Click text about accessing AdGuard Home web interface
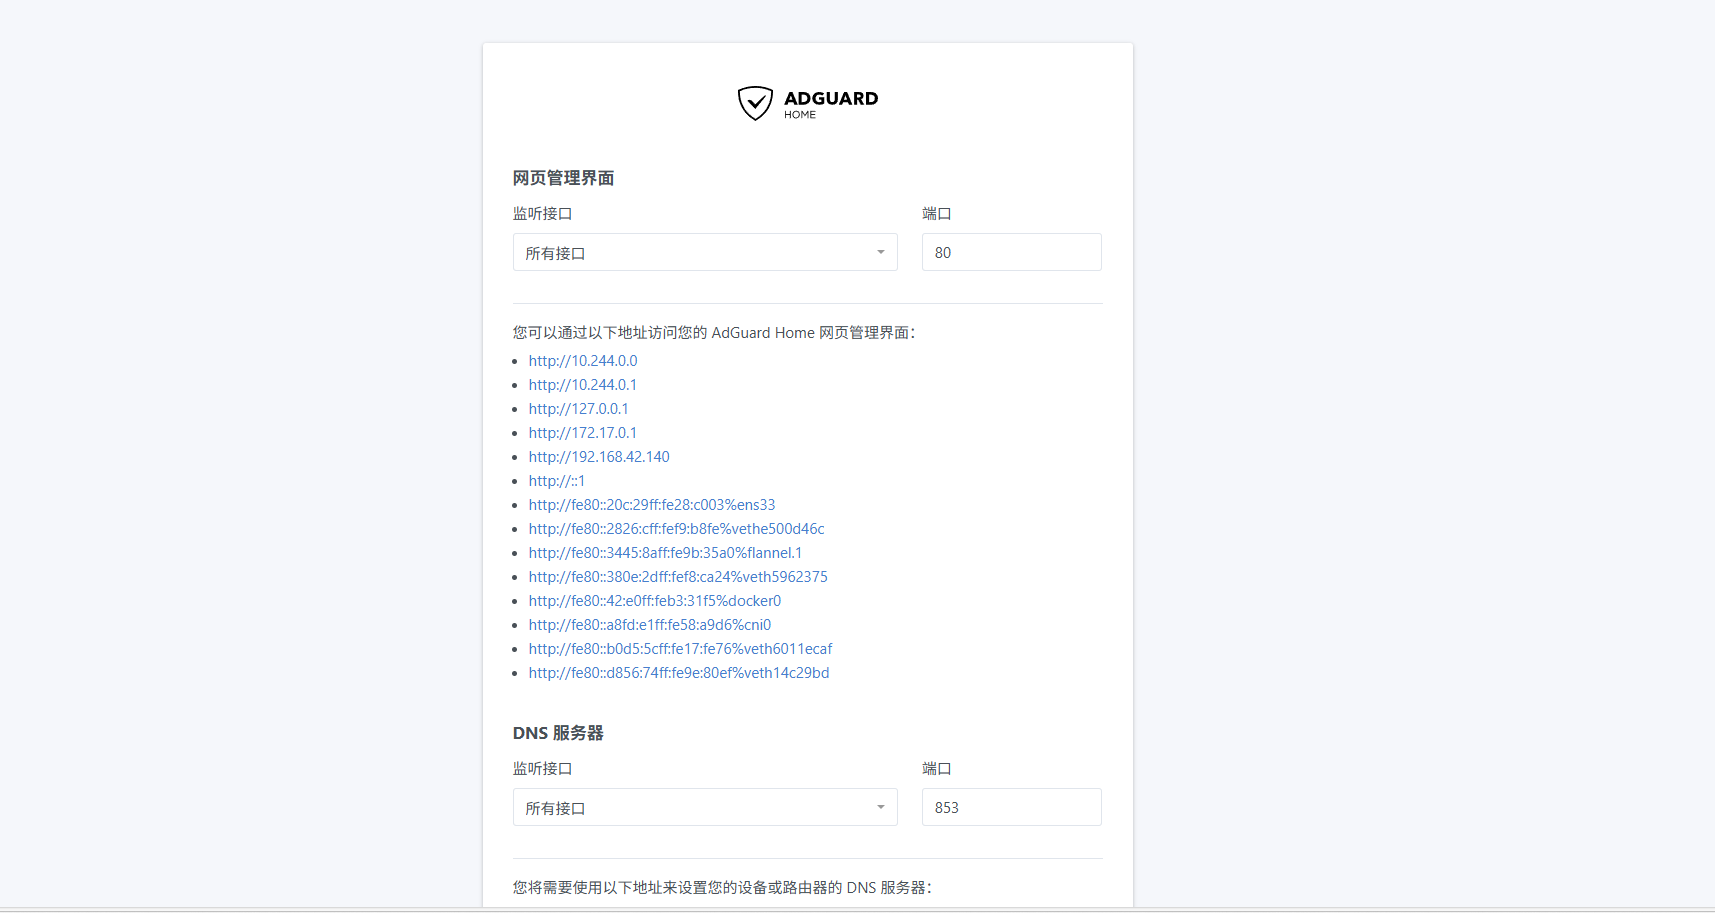The width and height of the screenshot is (1715, 913). [x=714, y=333]
